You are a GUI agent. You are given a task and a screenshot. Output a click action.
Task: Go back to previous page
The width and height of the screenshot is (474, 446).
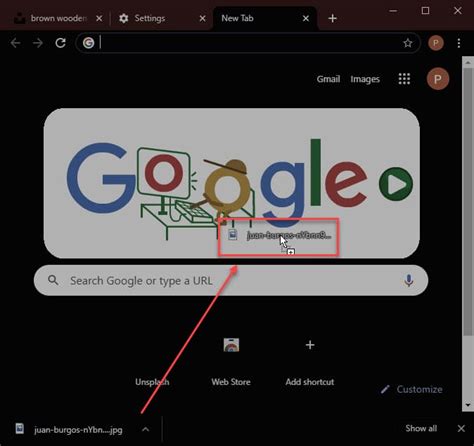15,43
